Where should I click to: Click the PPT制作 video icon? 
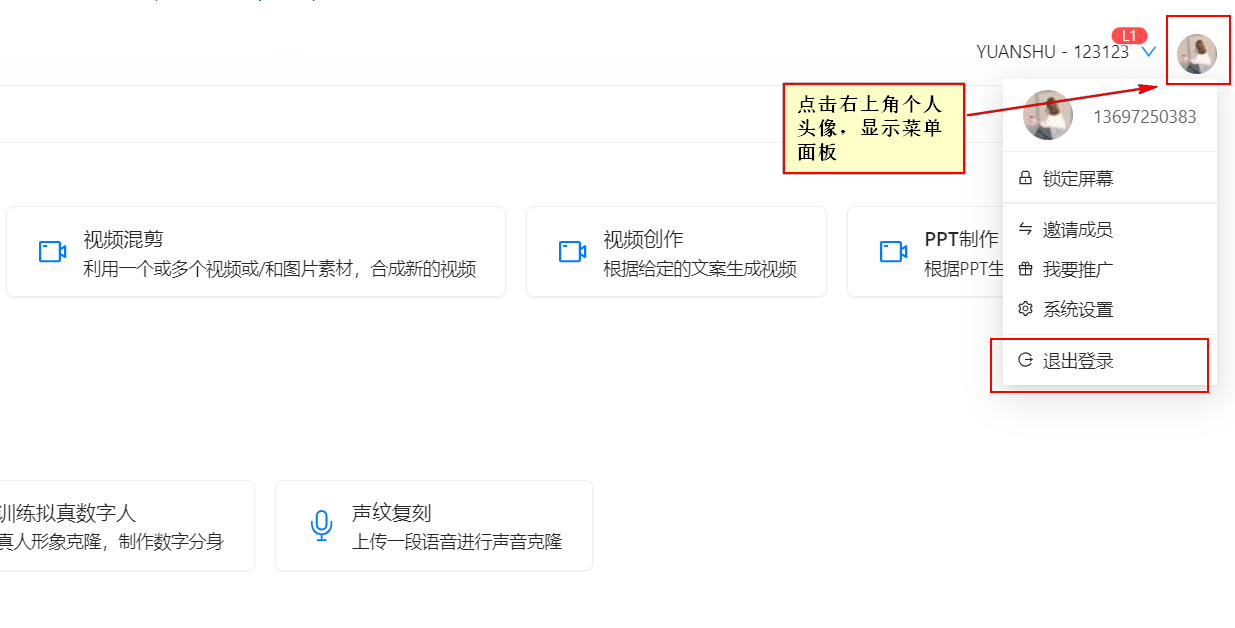coord(891,252)
